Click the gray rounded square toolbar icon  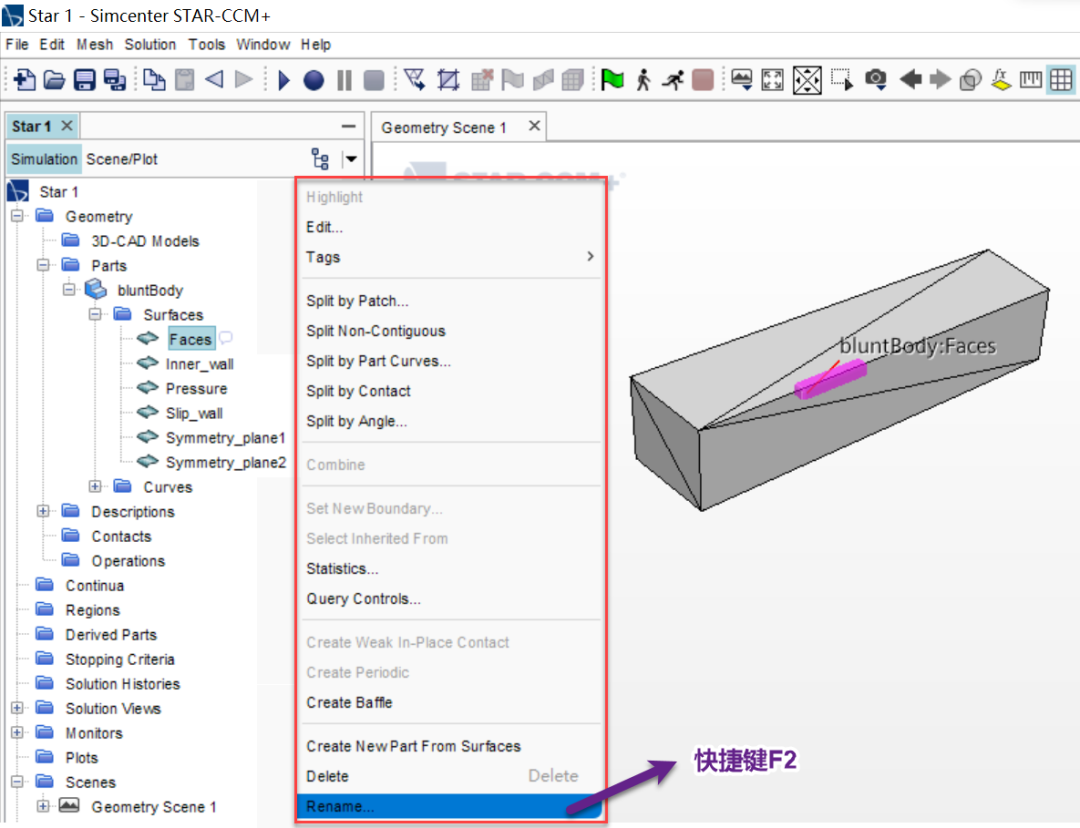(373, 80)
